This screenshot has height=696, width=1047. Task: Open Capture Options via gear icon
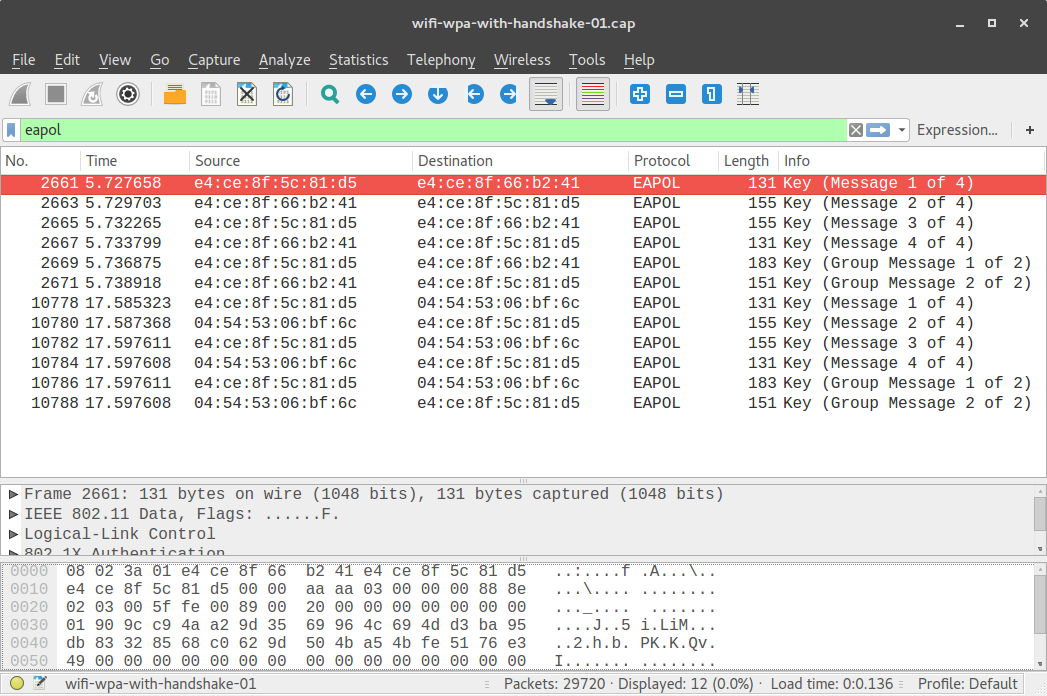[128, 94]
